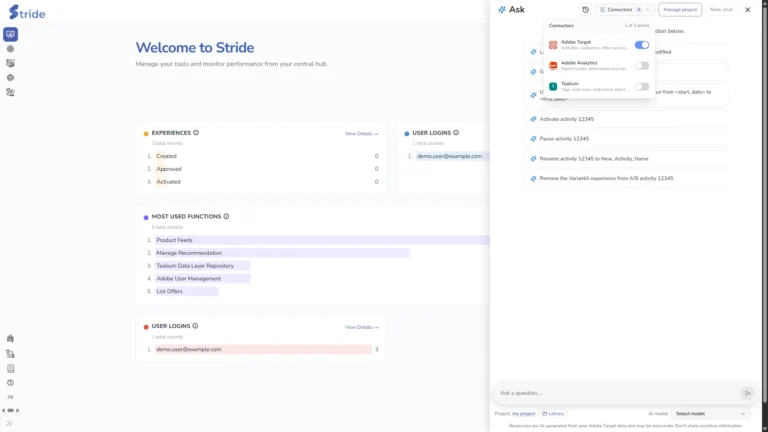768x432 pixels.
Task: Click demo.user@example.com in top User Logins
Action: click(x=450, y=156)
